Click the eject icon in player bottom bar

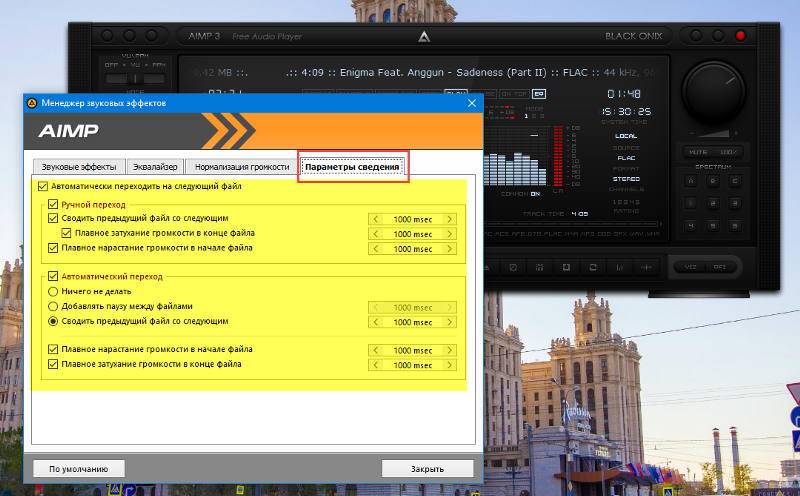(486, 267)
